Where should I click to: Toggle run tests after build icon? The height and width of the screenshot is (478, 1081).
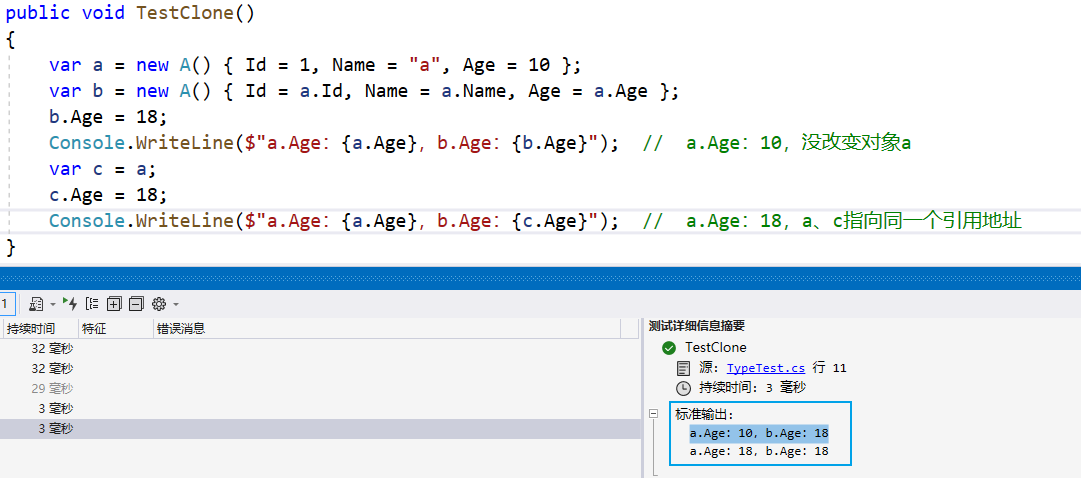[x=70, y=303]
